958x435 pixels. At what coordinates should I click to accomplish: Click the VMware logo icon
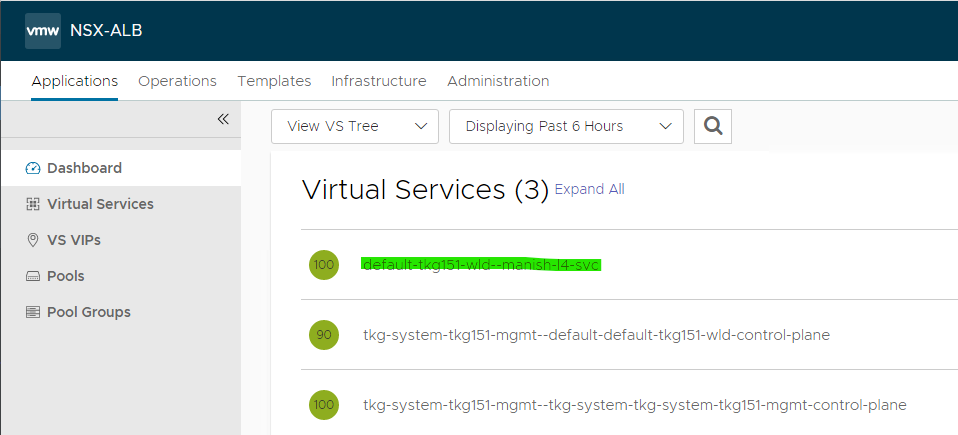pyautogui.click(x=43, y=30)
